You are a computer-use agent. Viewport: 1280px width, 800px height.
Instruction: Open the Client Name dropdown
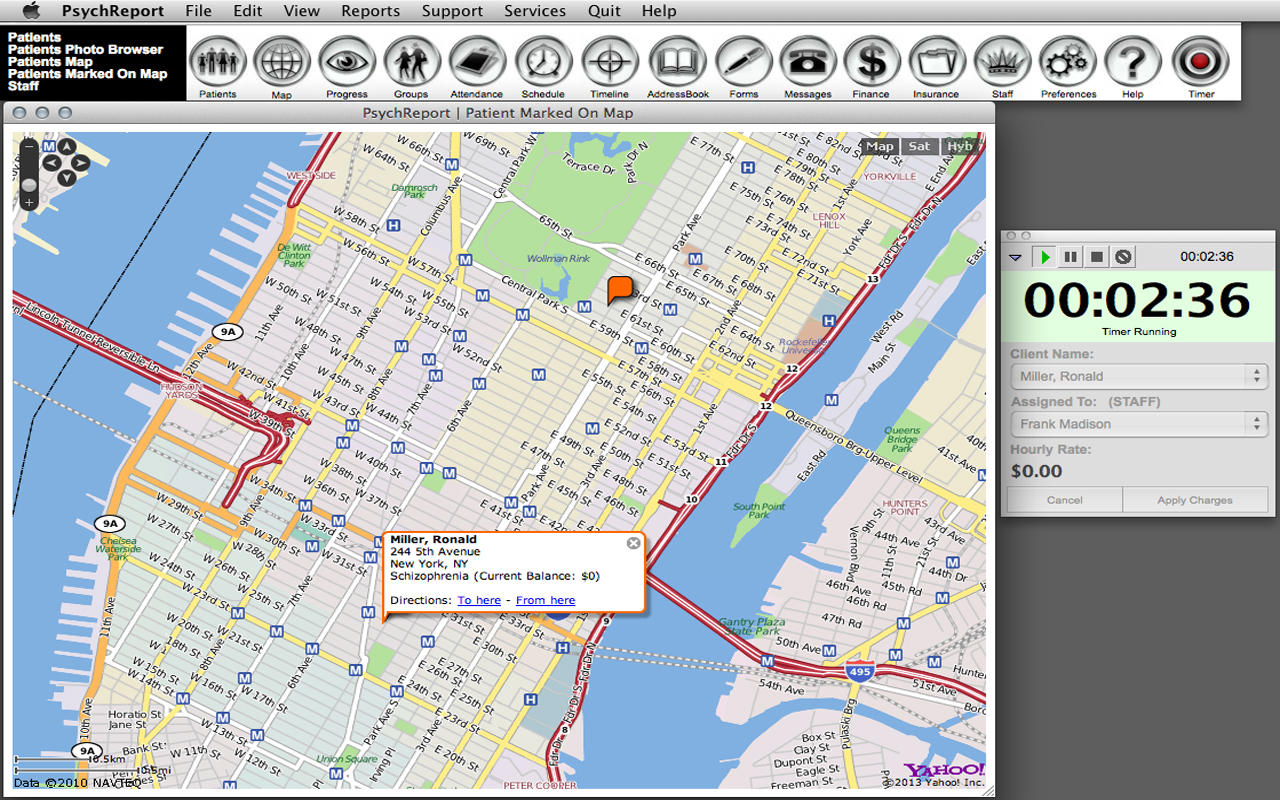1139,376
